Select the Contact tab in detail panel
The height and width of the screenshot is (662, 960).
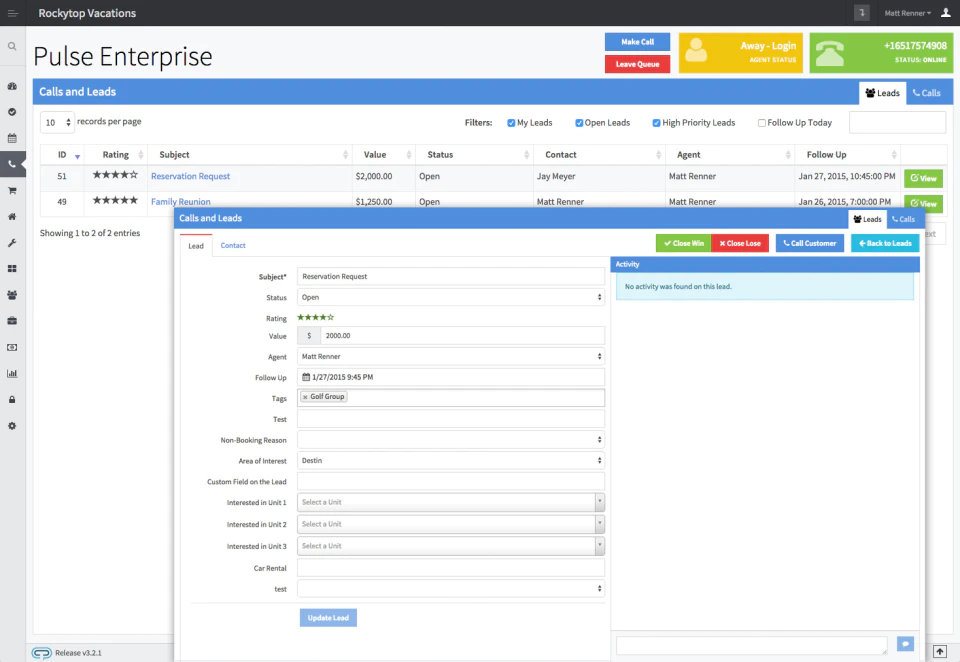coord(233,246)
